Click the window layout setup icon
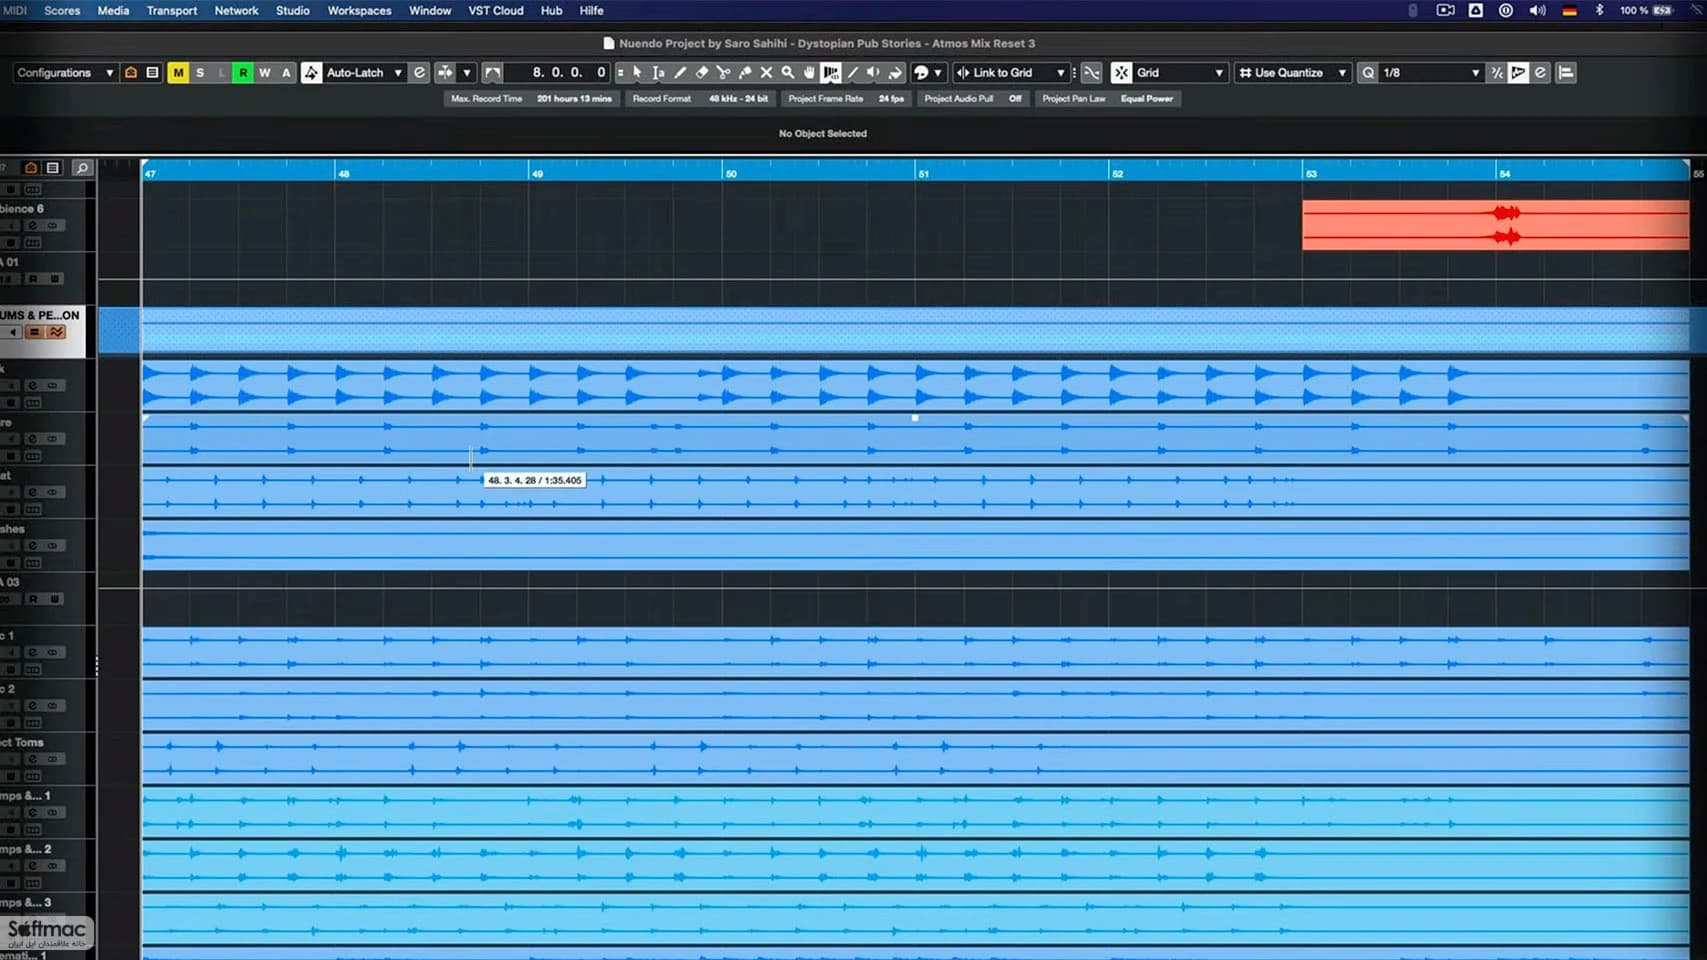The width and height of the screenshot is (1707, 960). point(1566,73)
